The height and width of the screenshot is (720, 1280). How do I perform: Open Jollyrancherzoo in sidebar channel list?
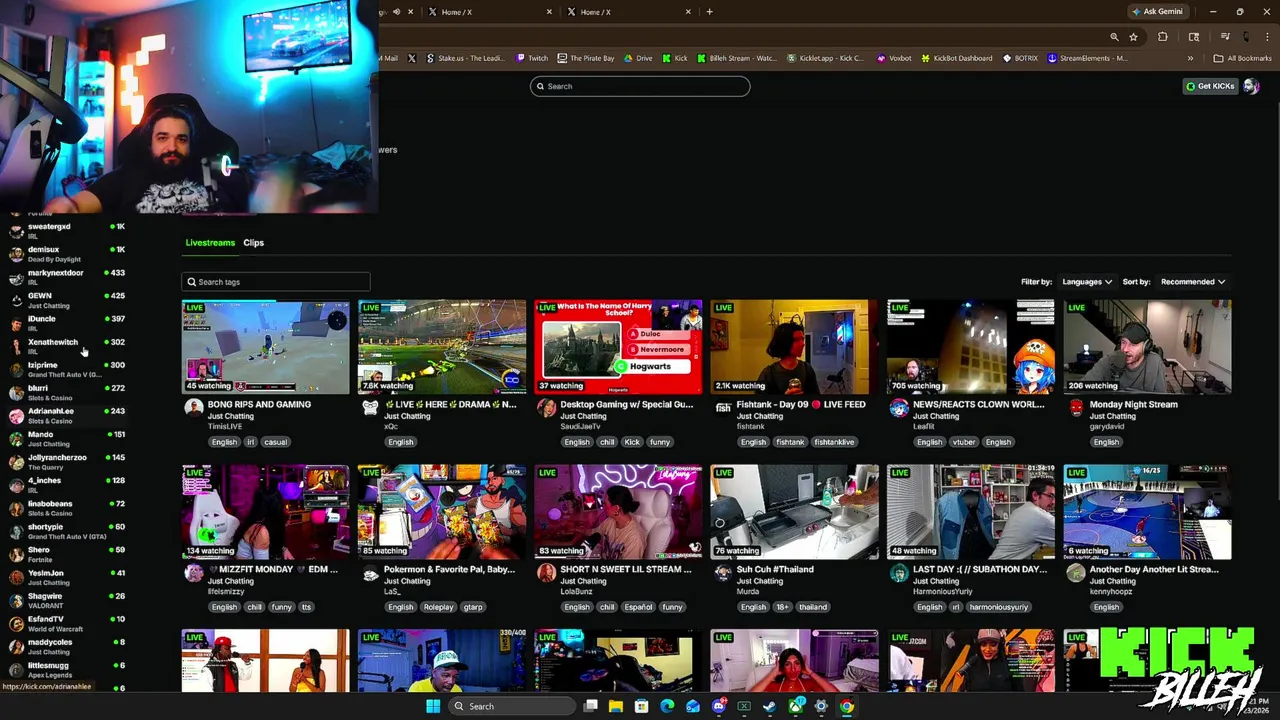point(68,461)
